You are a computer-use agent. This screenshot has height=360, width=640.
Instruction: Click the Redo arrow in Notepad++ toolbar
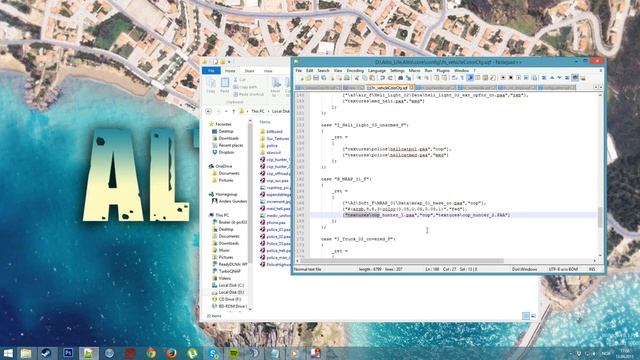click(x=390, y=78)
